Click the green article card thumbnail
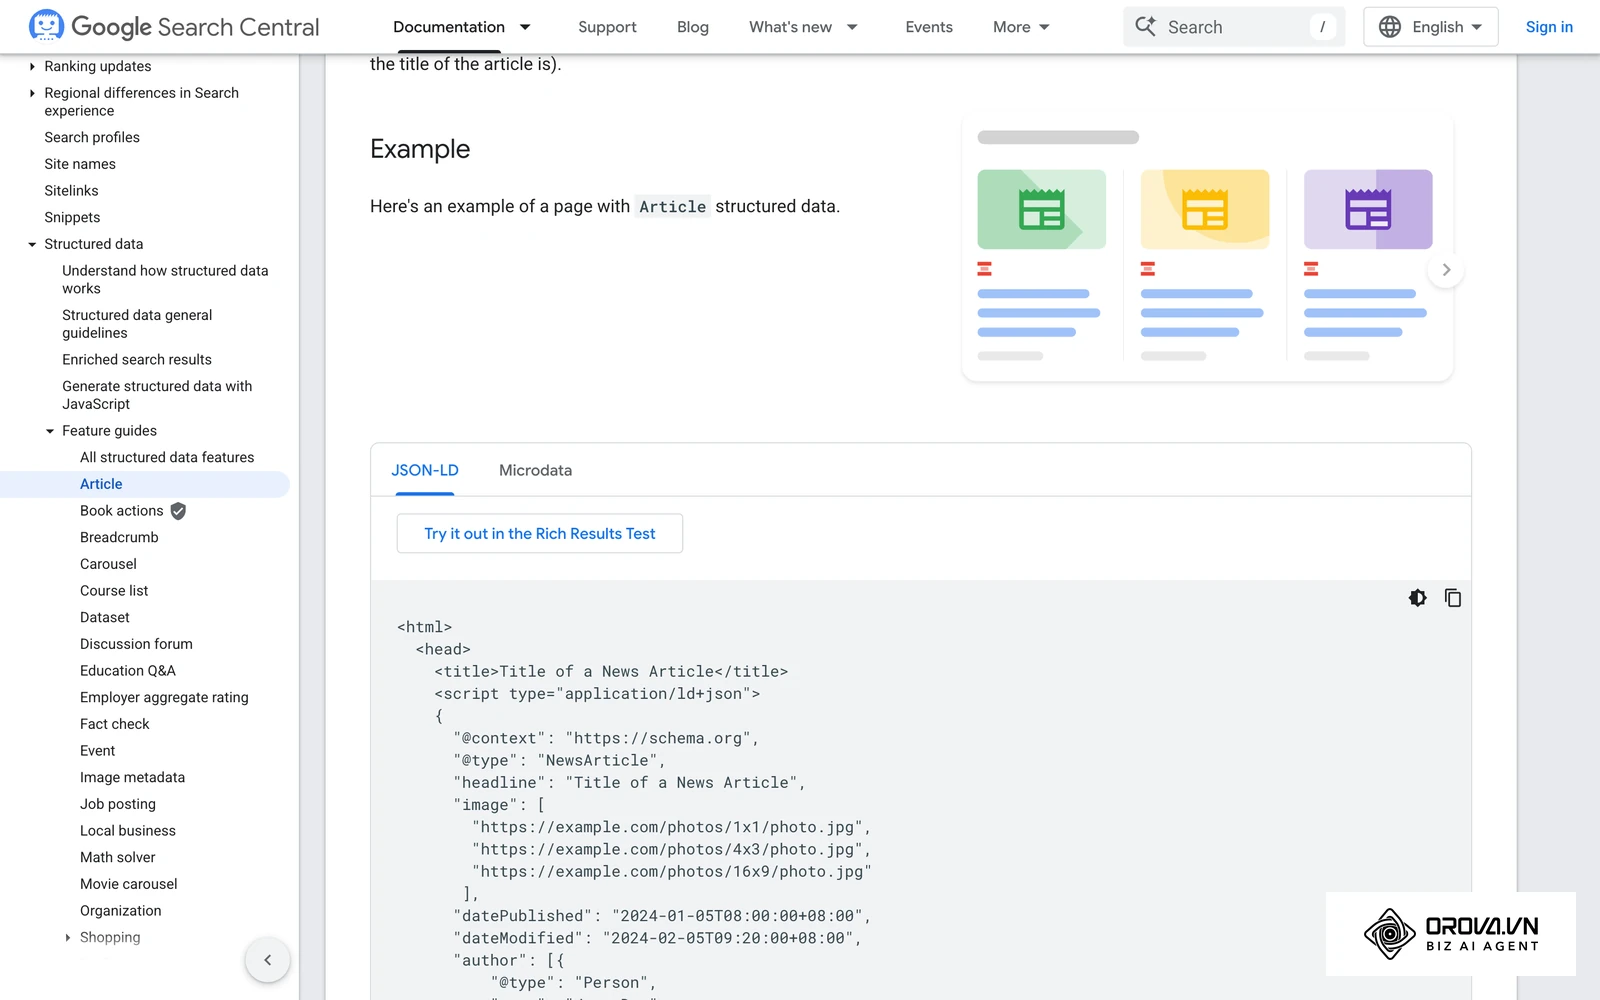The width and height of the screenshot is (1600, 1000). (1041, 209)
